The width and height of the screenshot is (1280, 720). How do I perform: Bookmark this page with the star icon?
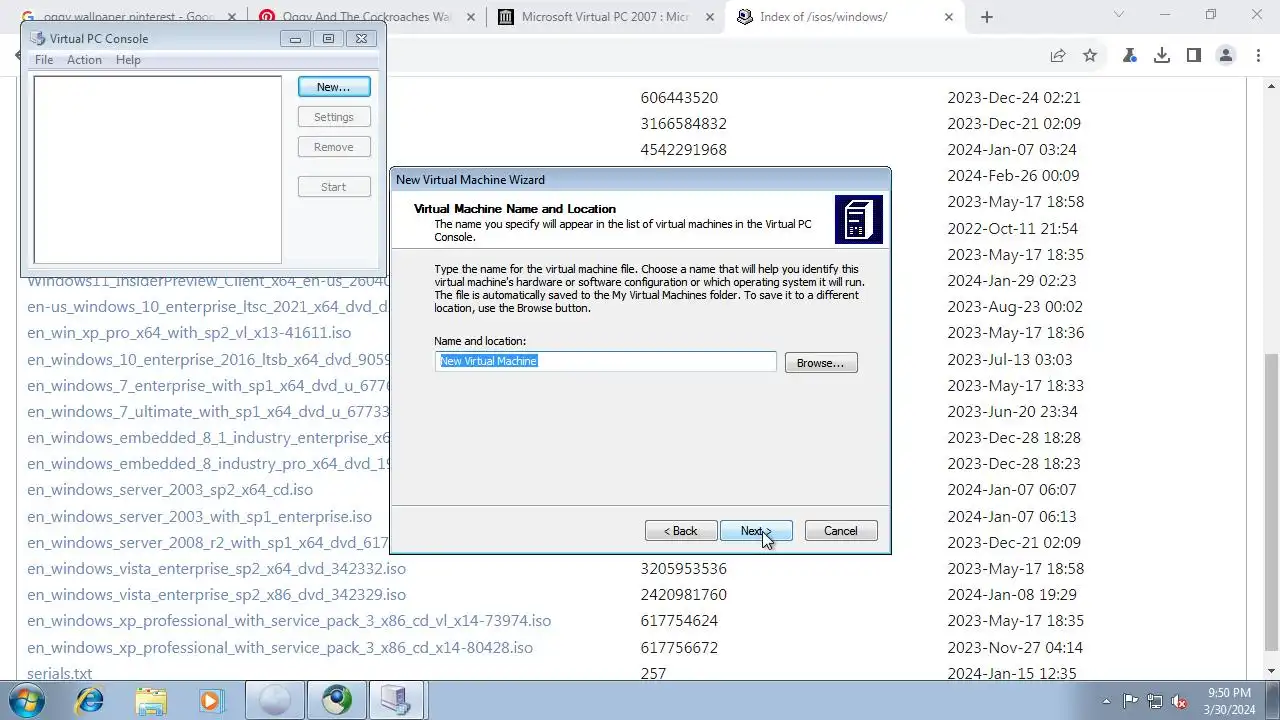pyautogui.click(x=1090, y=56)
